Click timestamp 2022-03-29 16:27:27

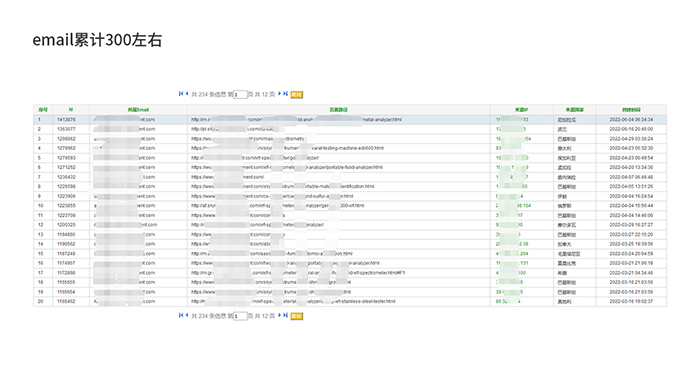pyautogui.click(x=631, y=225)
